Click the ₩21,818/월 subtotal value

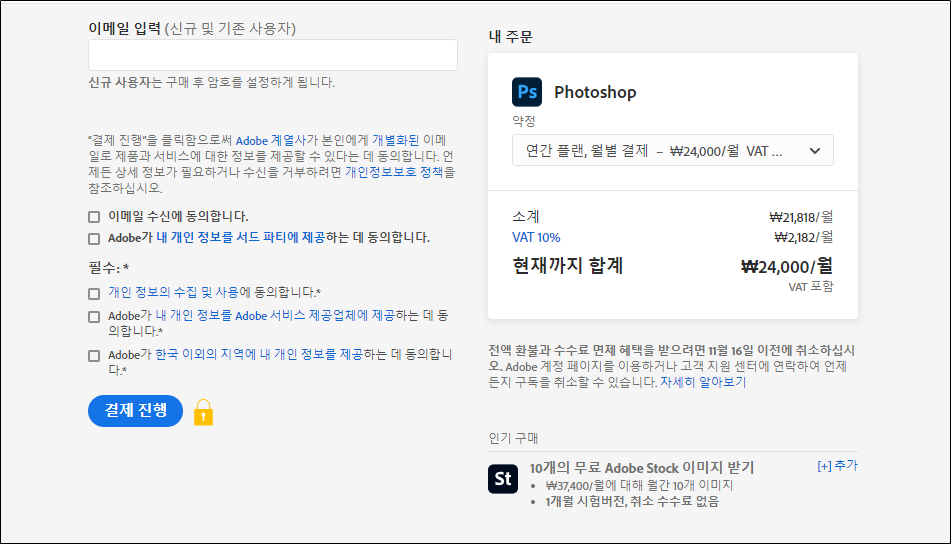point(801,217)
